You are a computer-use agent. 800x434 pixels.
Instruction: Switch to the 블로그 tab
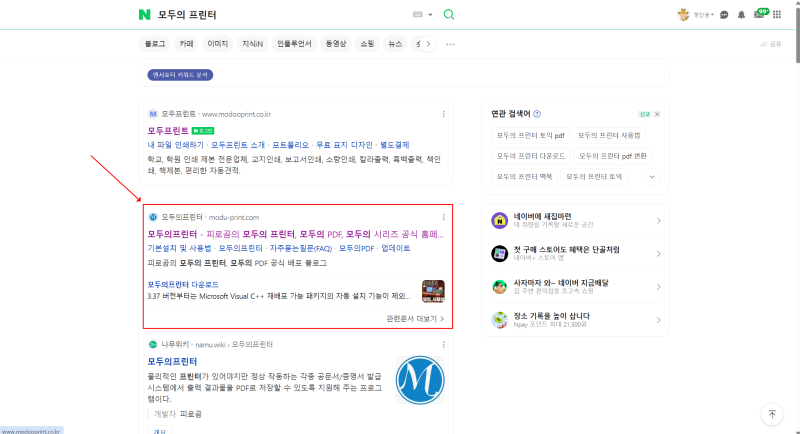pos(155,44)
